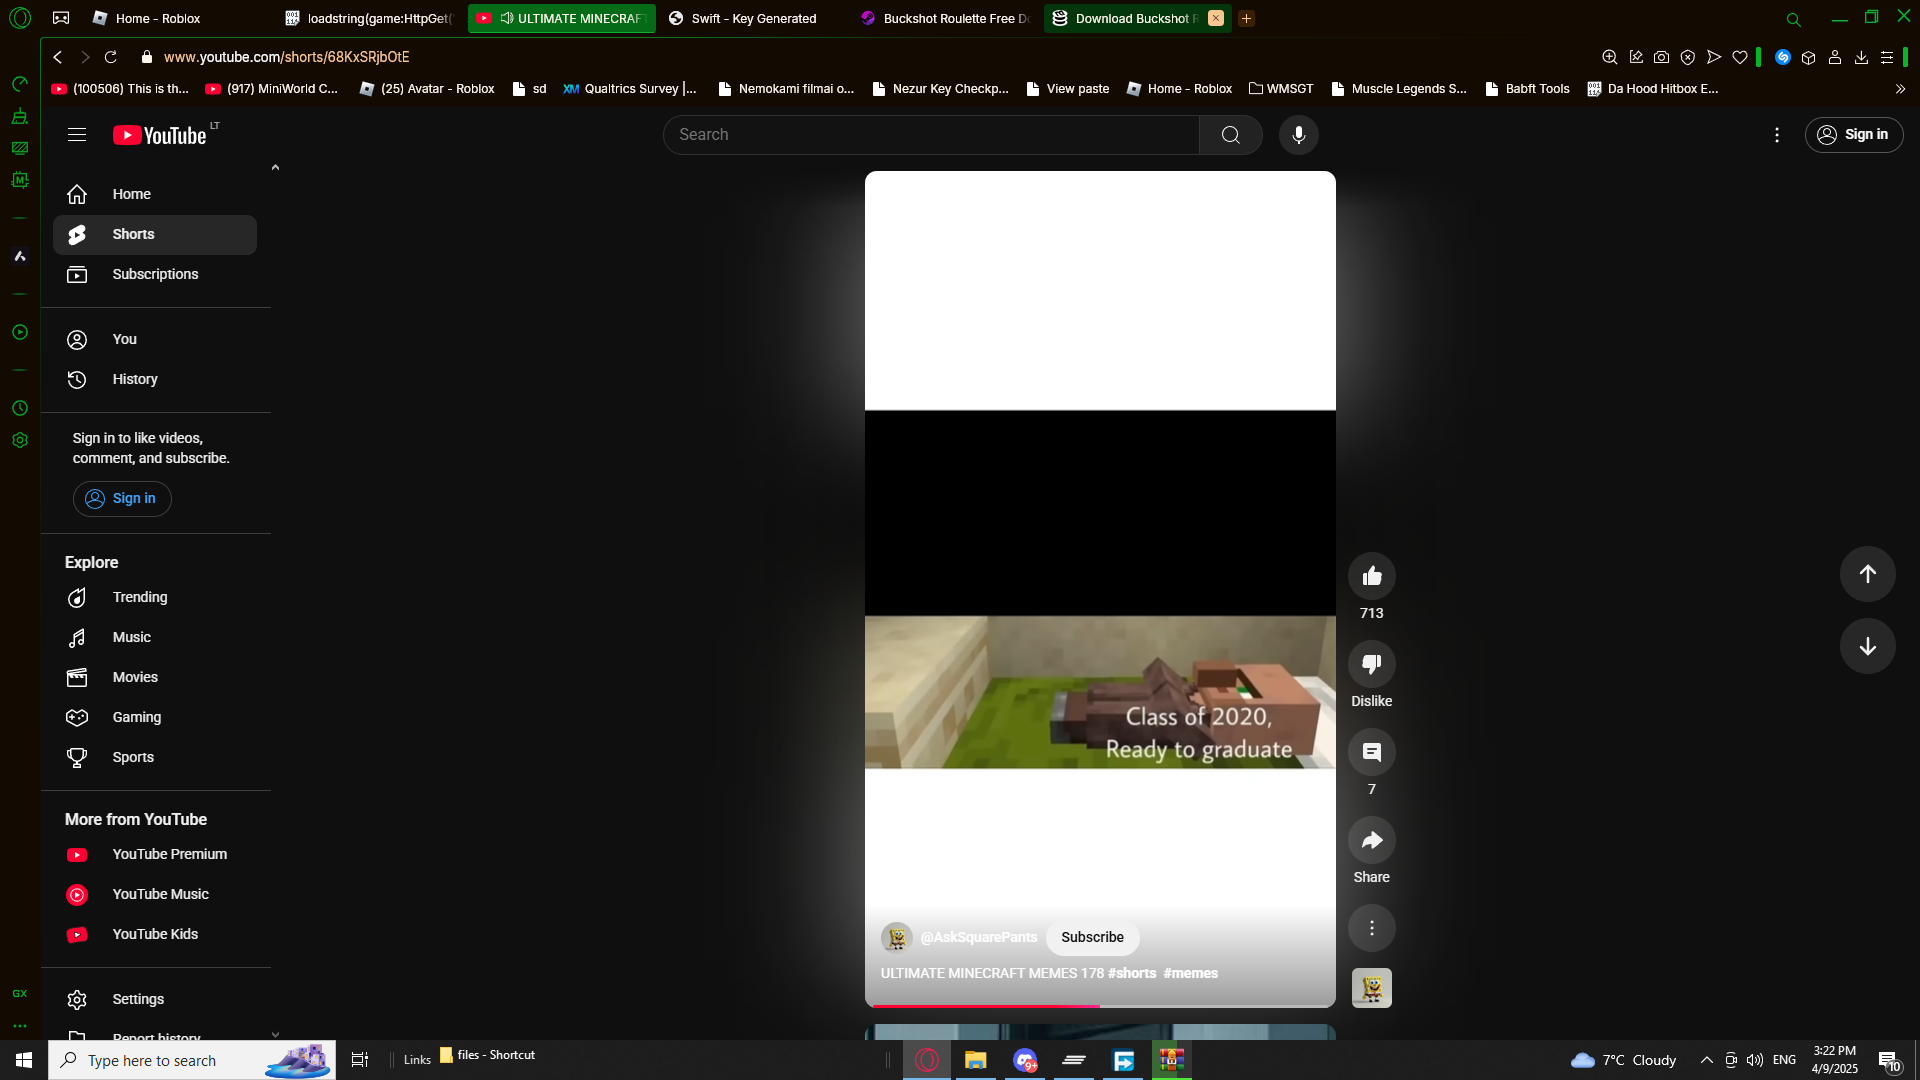The width and height of the screenshot is (1920, 1080).
Task: Click the browser address bar URL
Action: click(286, 57)
